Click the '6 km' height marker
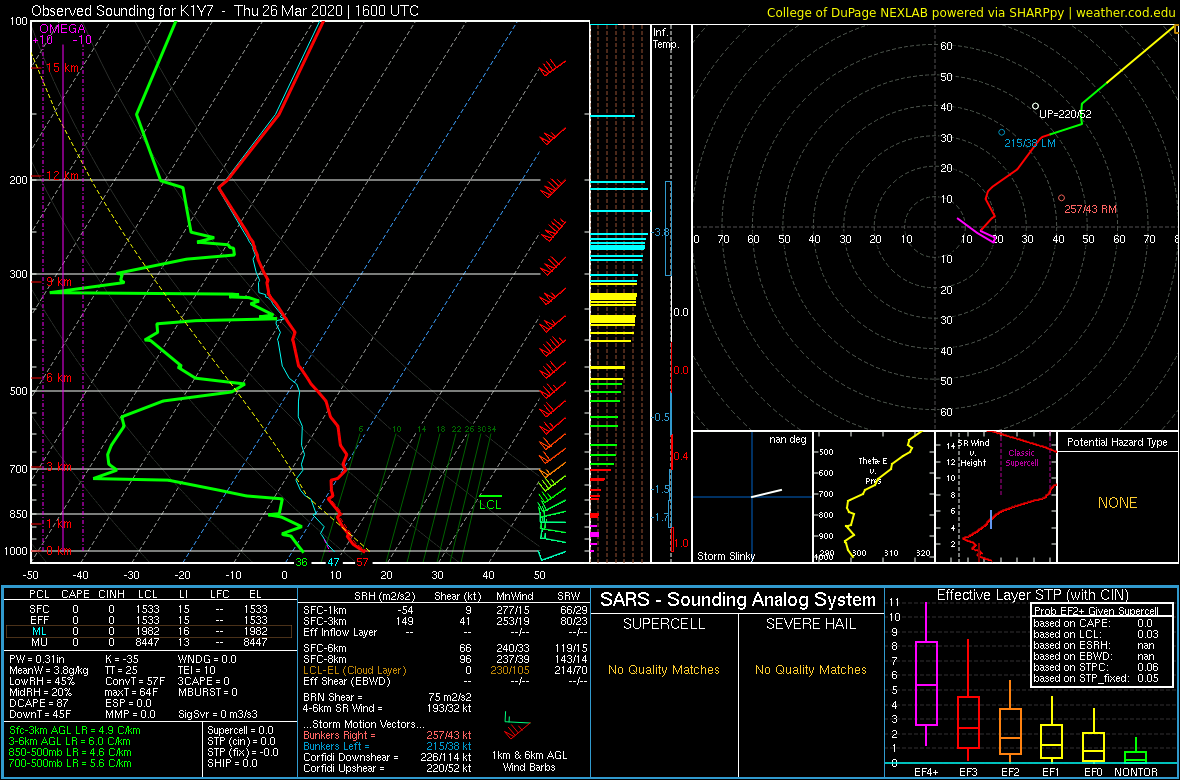 [59, 377]
